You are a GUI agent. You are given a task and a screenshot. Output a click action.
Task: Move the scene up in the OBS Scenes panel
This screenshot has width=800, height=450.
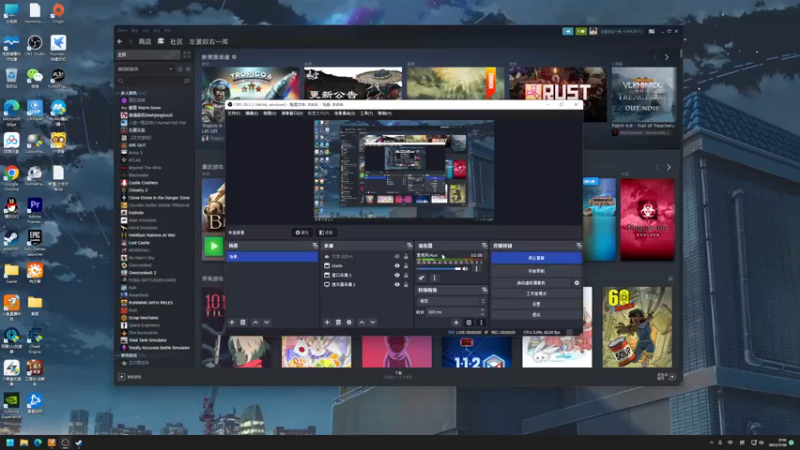pyautogui.click(x=256, y=322)
